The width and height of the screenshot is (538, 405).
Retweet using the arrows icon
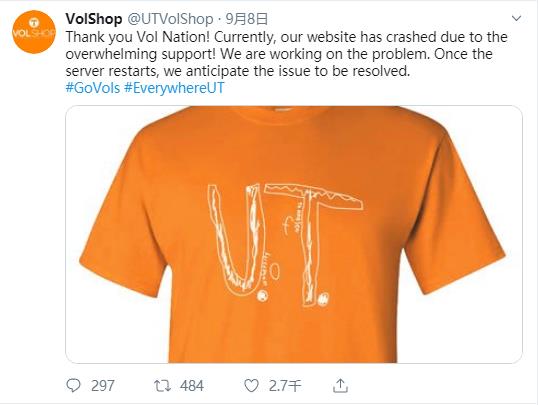pos(162,386)
